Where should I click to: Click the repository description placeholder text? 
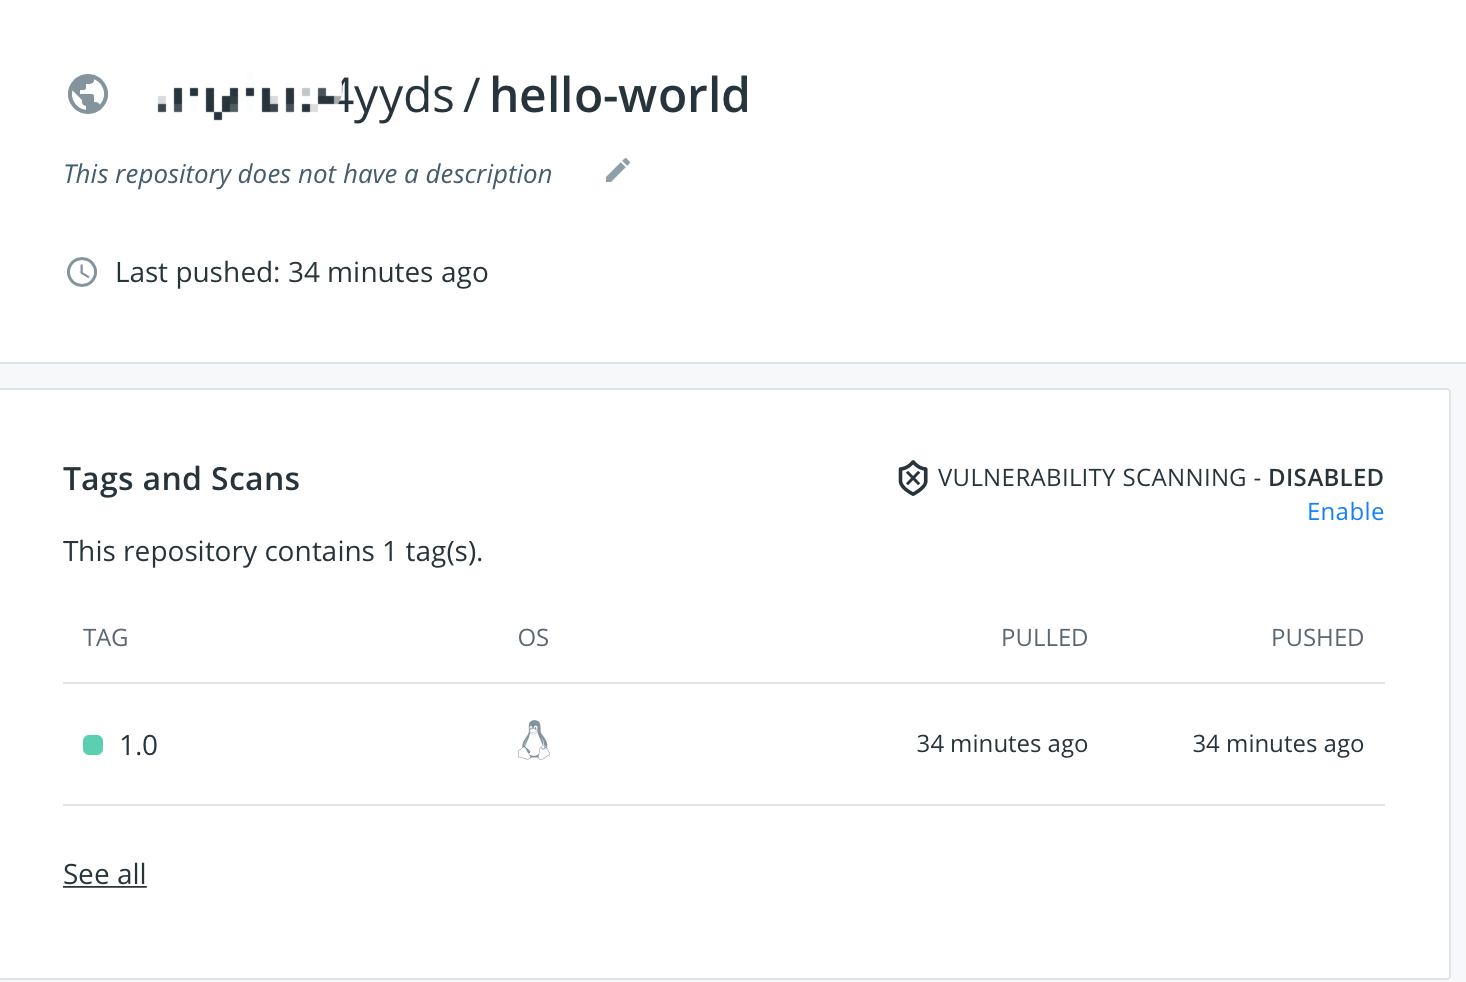pyautogui.click(x=308, y=174)
